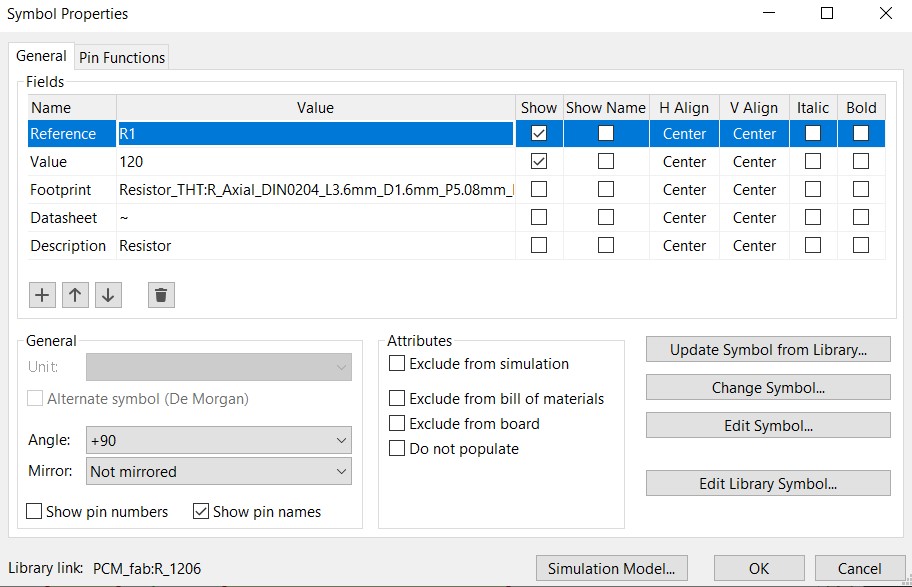Click the Edit Library Symbol button
Image resolution: width=912 pixels, height=587 pixels.
[767, 484]
